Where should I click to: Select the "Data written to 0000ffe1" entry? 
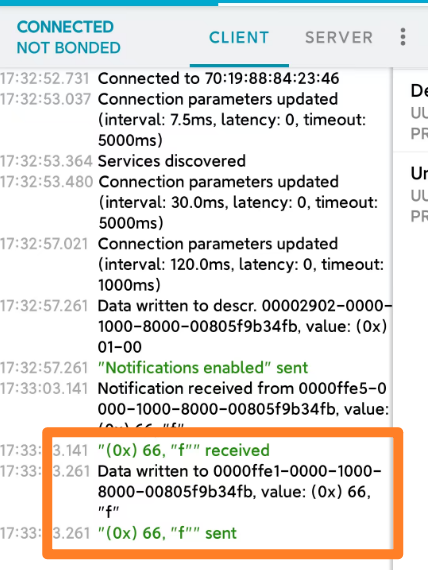[x=240, y=492]
